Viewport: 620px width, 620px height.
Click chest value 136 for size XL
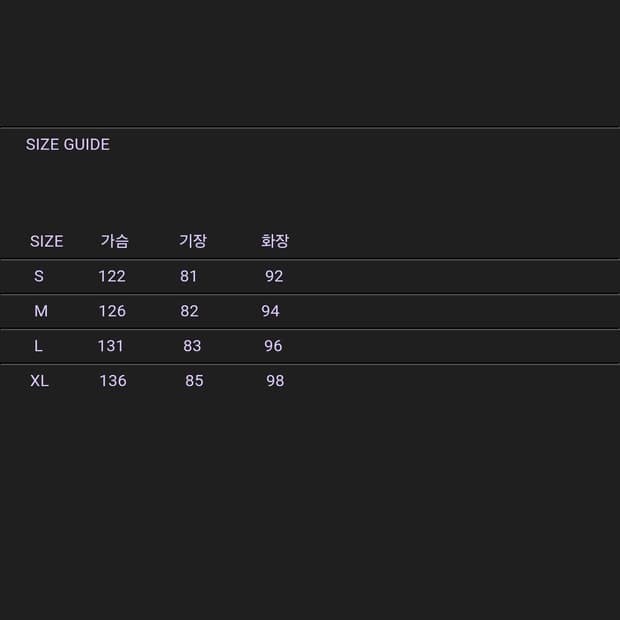click(113, 381)
